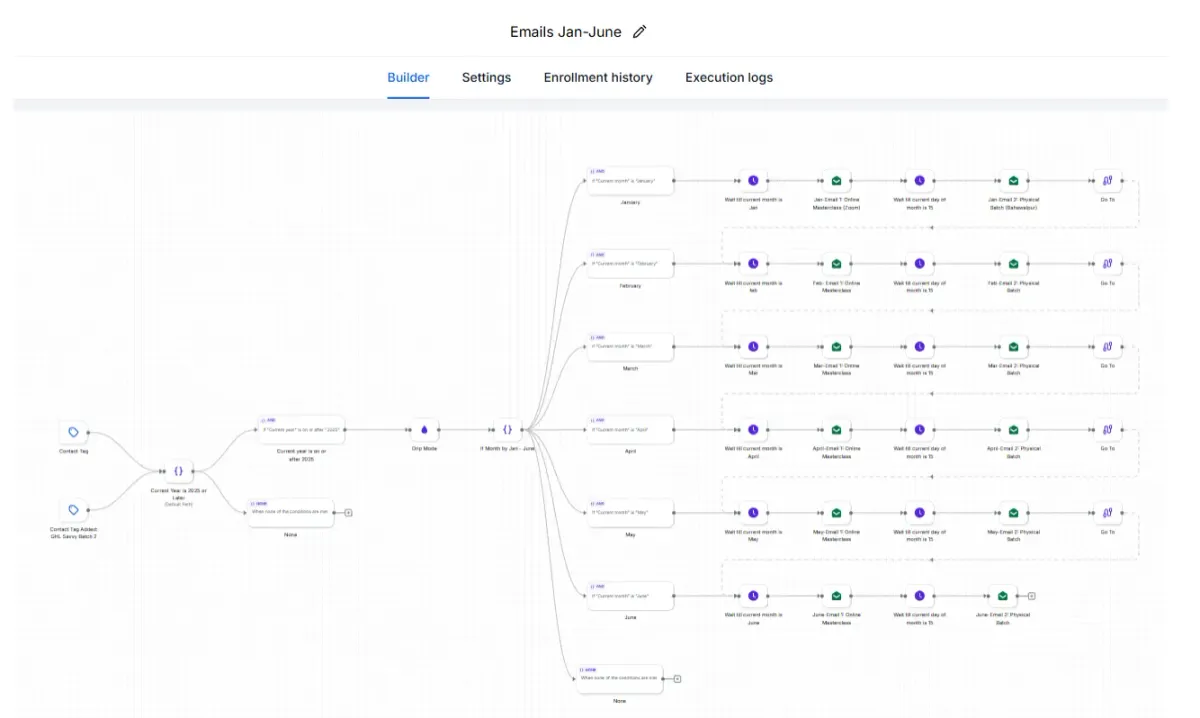1200x718 pixels.
Task: Open the Current Year is 2025 or Later condition
Action: click(178, 470)
